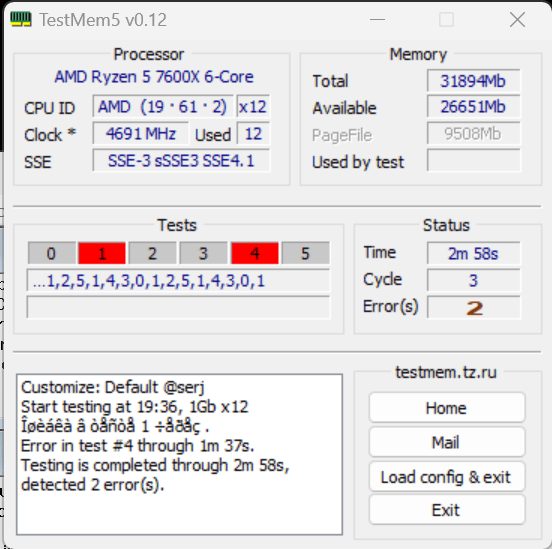Click the SSE-3 sSSE3 SSE4.1 field
Screen dimensions: 552x549
pos(181,161)
